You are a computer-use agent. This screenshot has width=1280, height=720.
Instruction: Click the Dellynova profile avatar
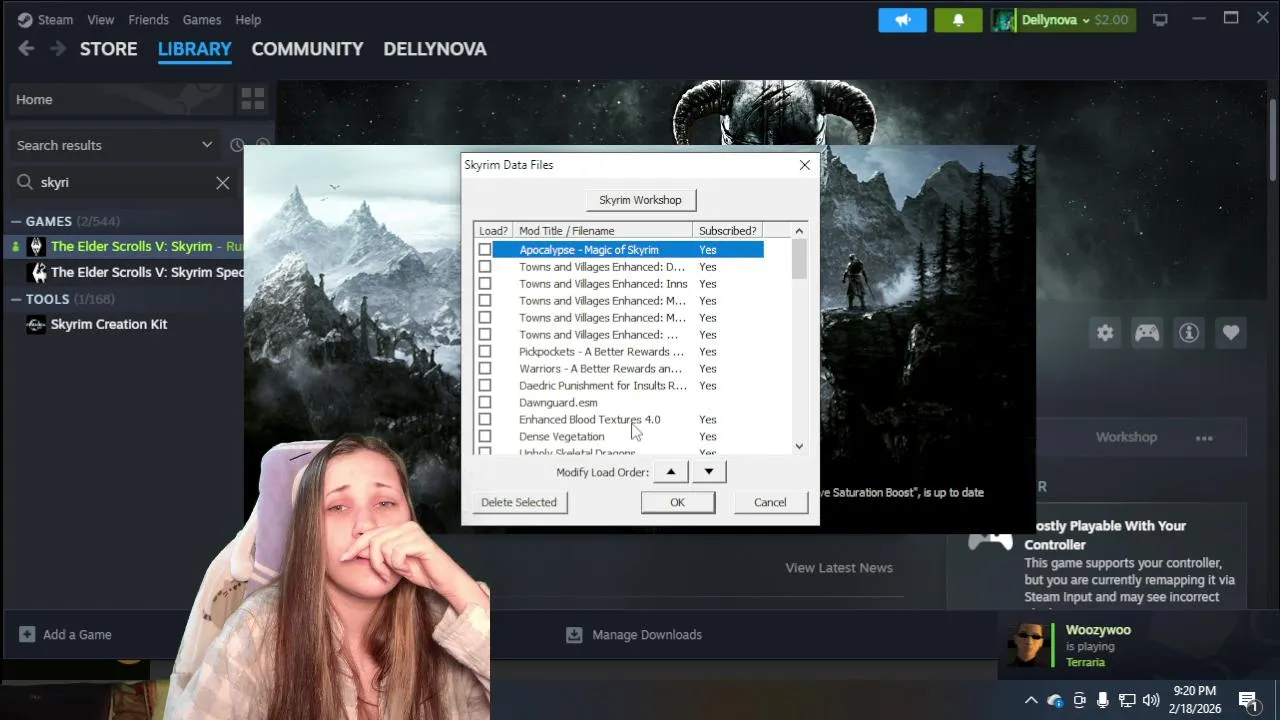coord(1004,19)
